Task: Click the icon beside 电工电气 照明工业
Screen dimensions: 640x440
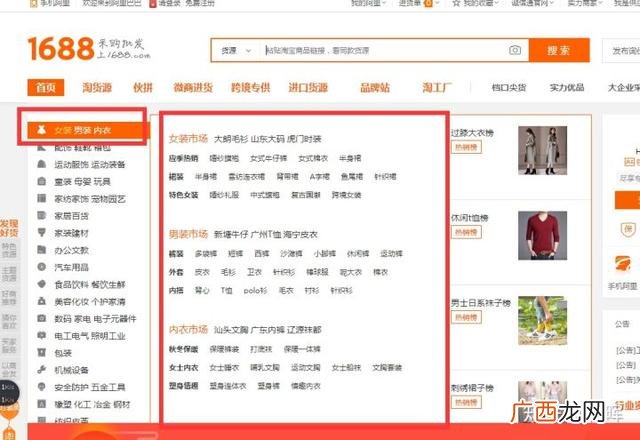Action: pyautogui.click(x=41, y=336)
